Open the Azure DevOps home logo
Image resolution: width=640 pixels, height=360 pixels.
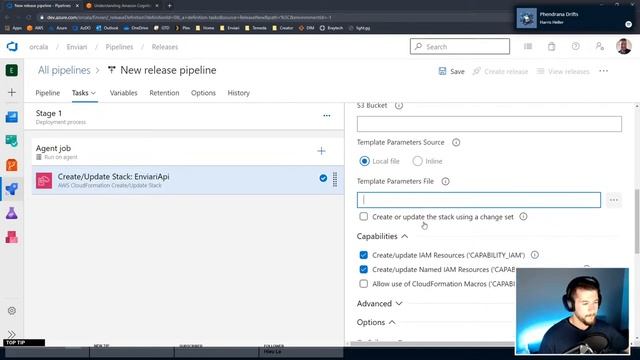point(12,47)
